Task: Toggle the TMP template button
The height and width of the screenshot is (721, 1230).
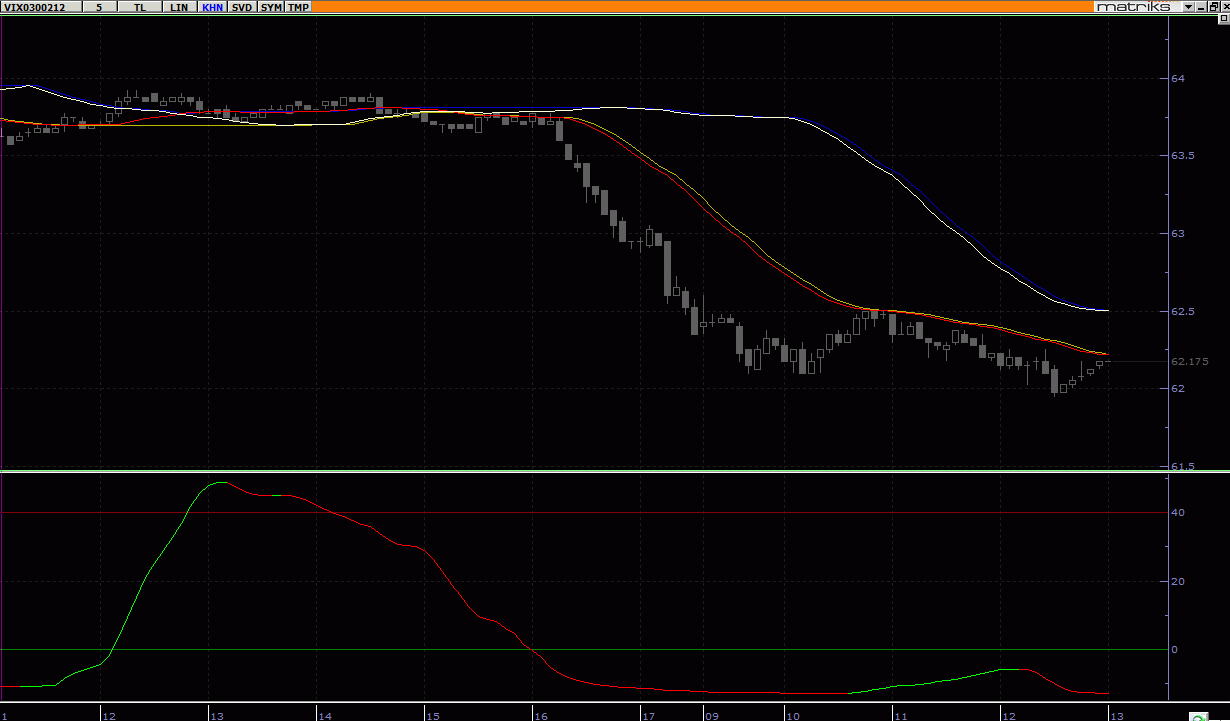Action: (x=299, y=7)
